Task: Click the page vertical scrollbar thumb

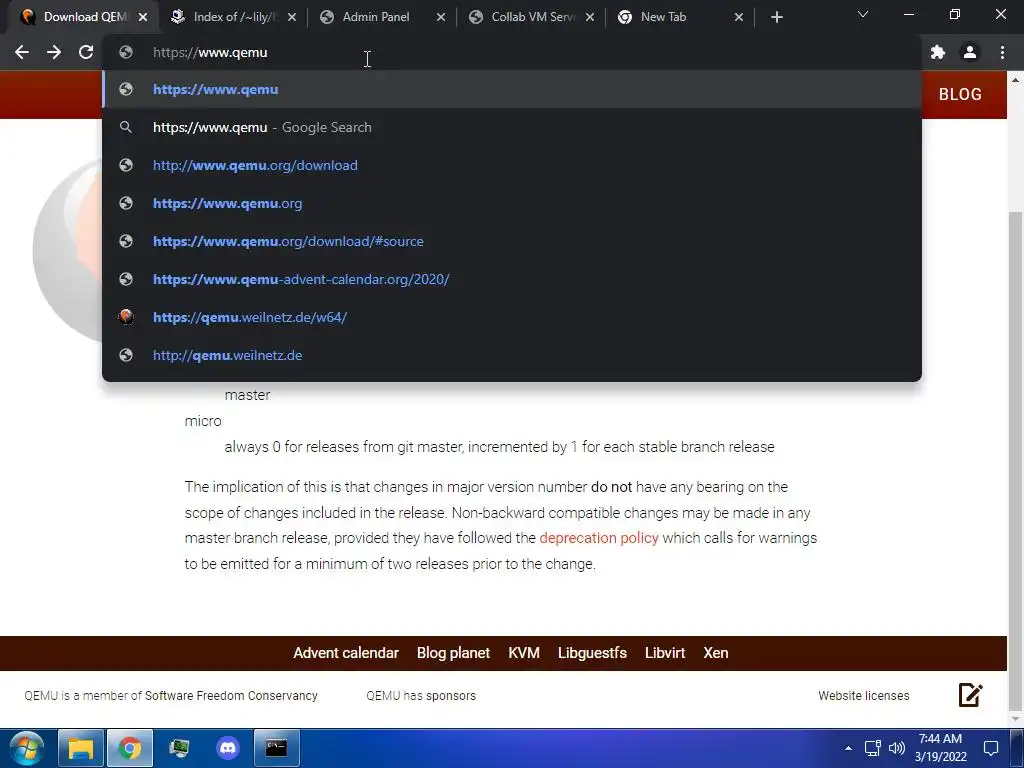Action: click(1015, 460)
